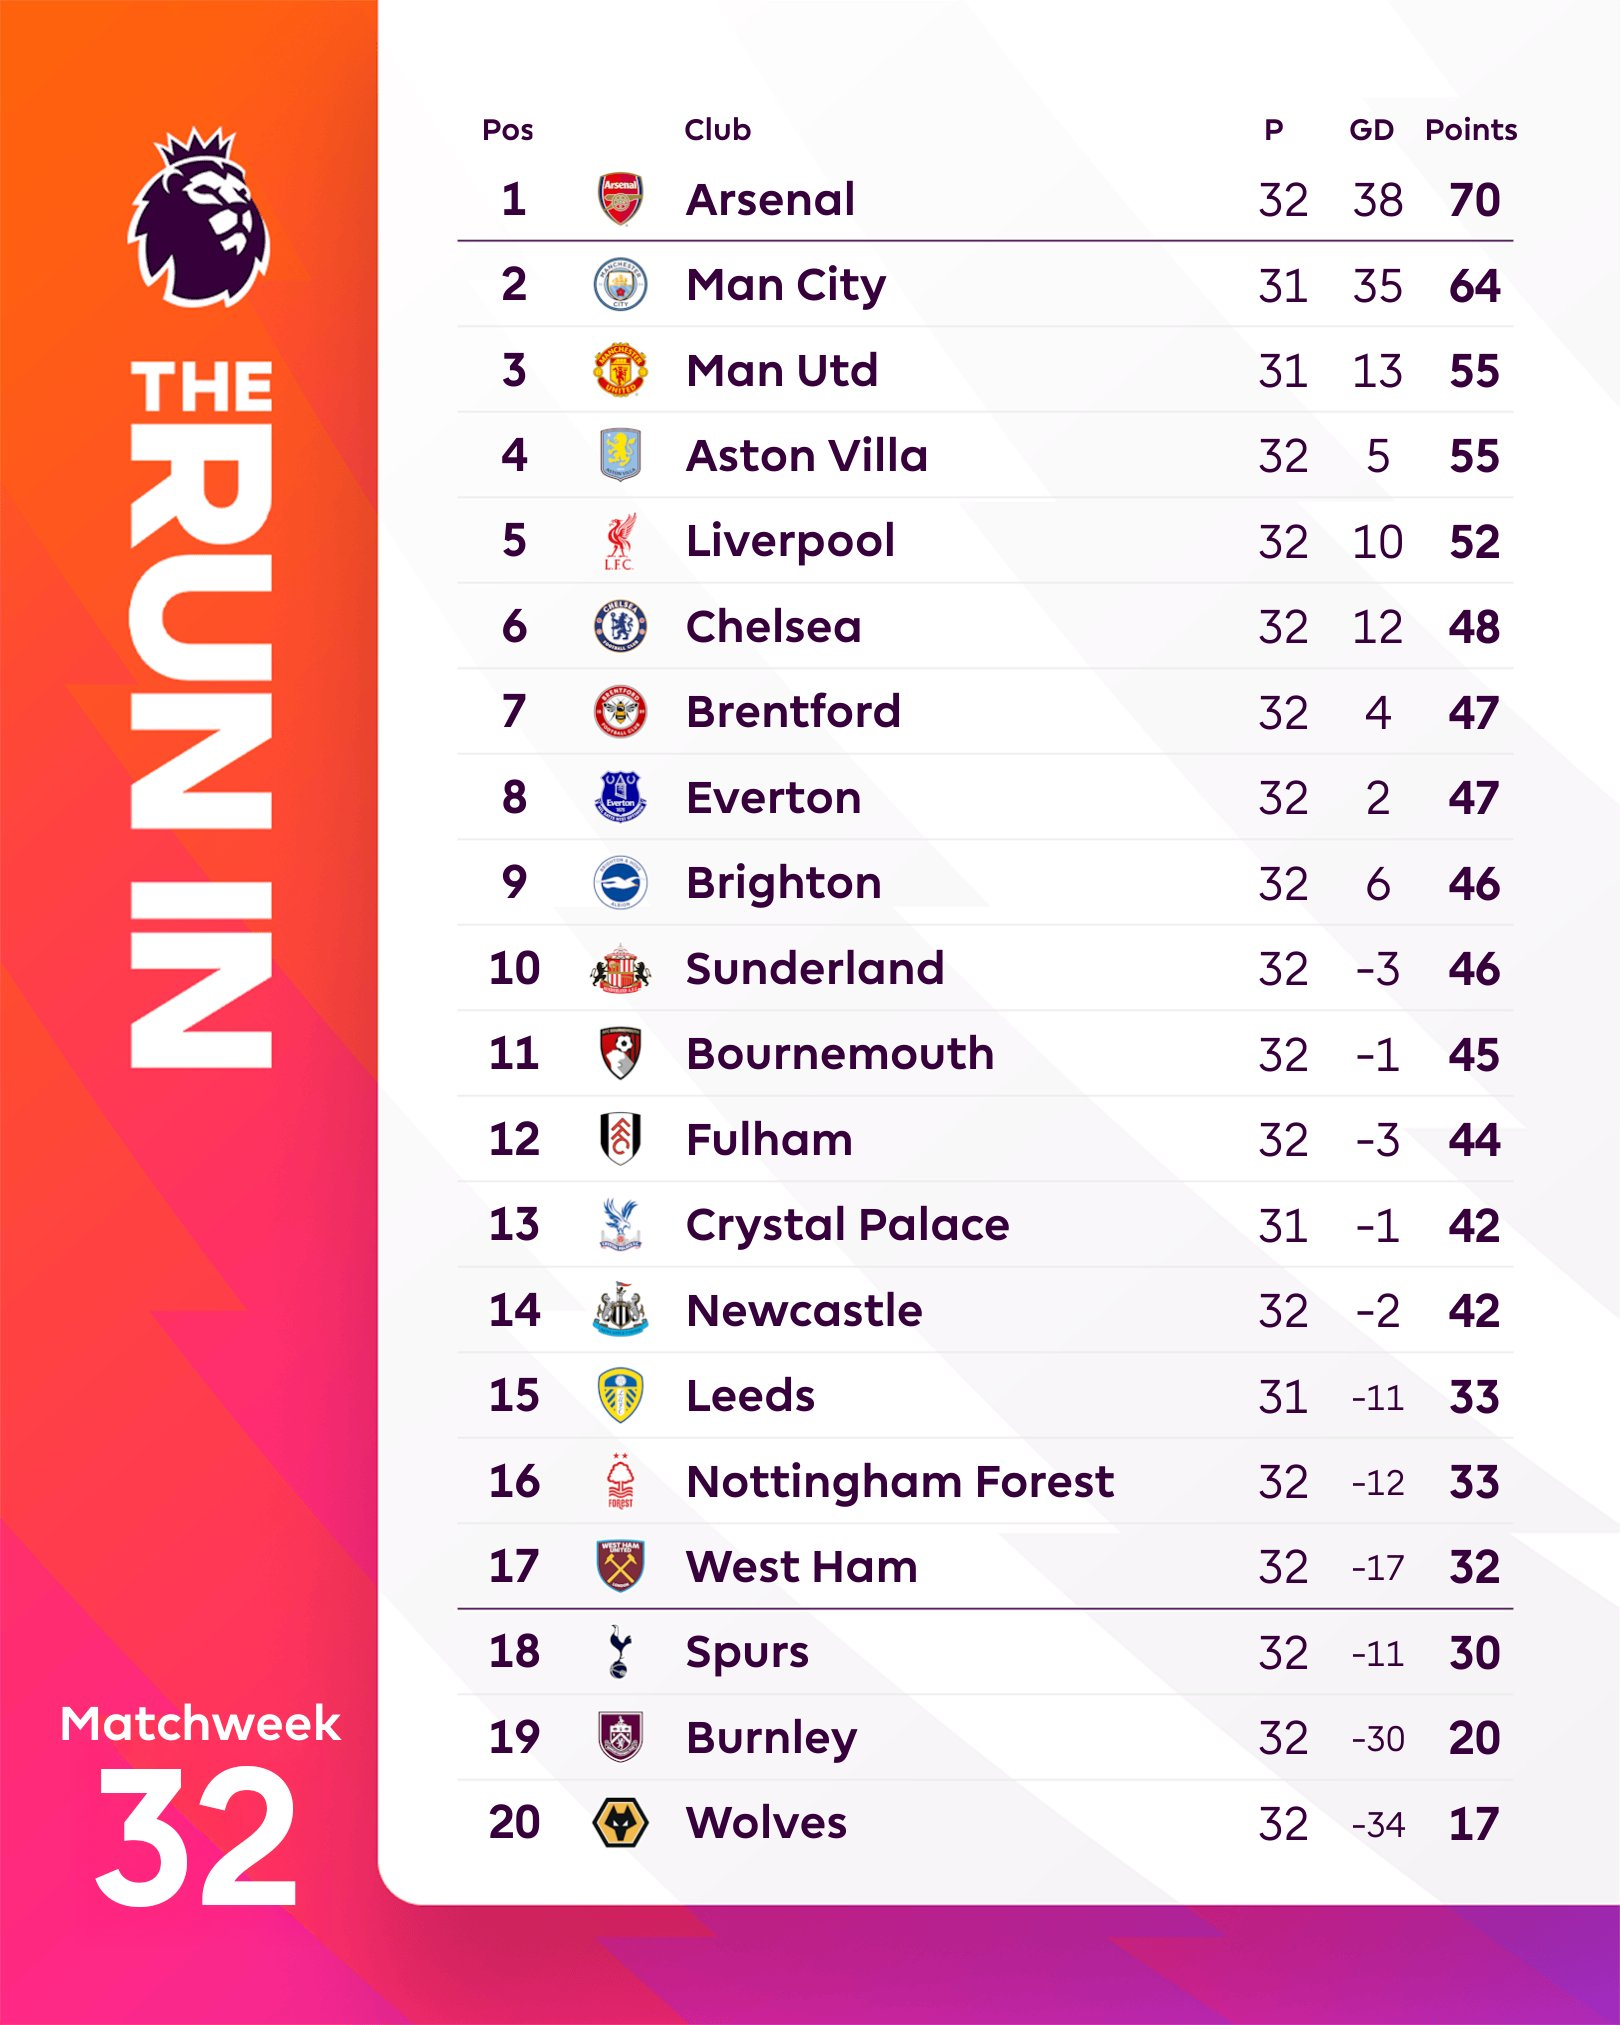Click the Premier League lion logo
Image resolution: width=1620 pixels, height=2025 pixels.
click(200, 217)
